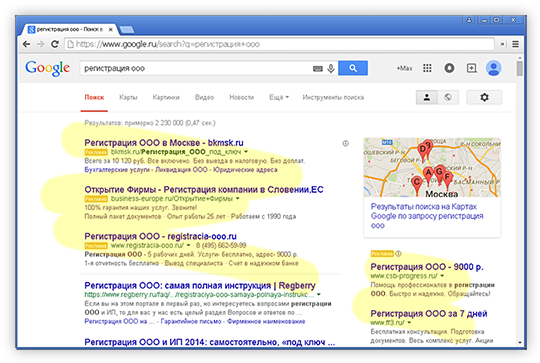Switch to the Картинки tab
Image resolution: width=540 pixels, height=363 pixels.
[166, 97]
